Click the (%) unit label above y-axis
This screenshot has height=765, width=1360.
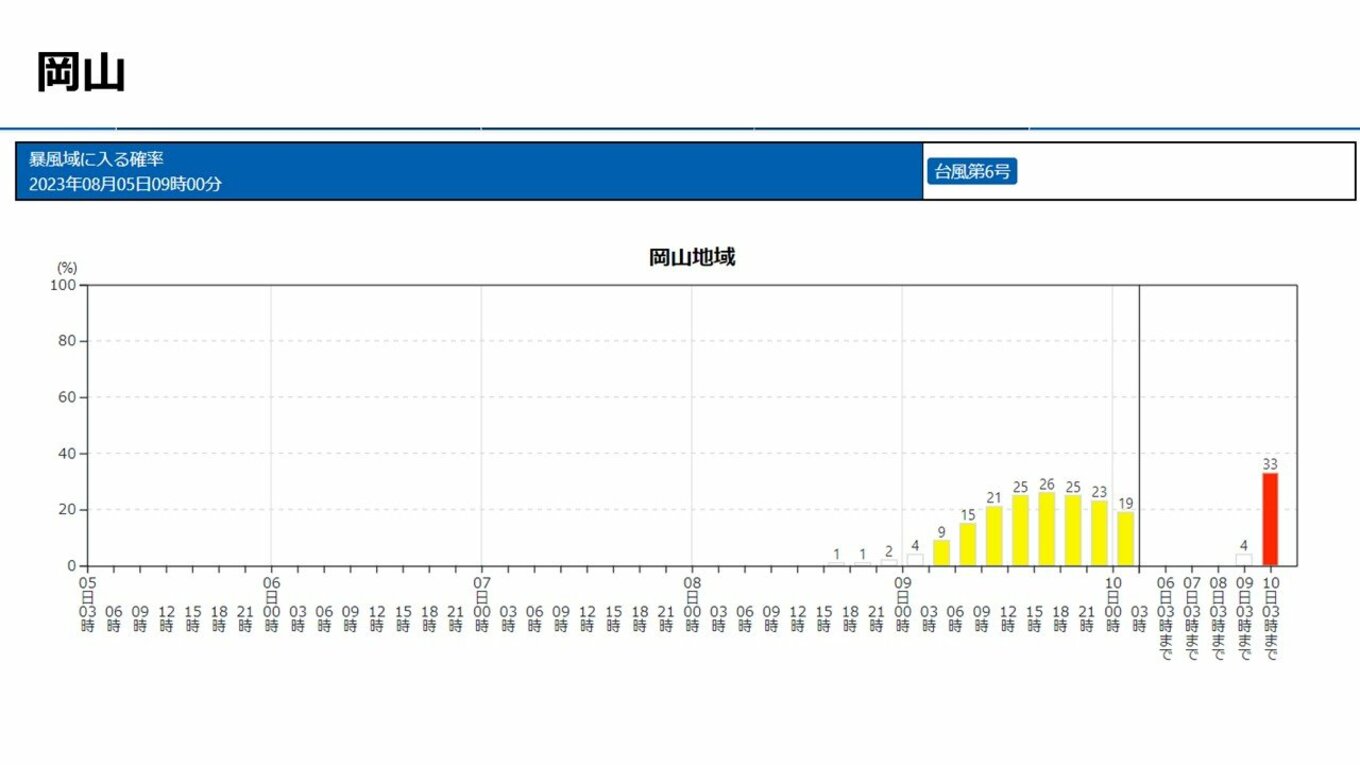click(67, 267)
